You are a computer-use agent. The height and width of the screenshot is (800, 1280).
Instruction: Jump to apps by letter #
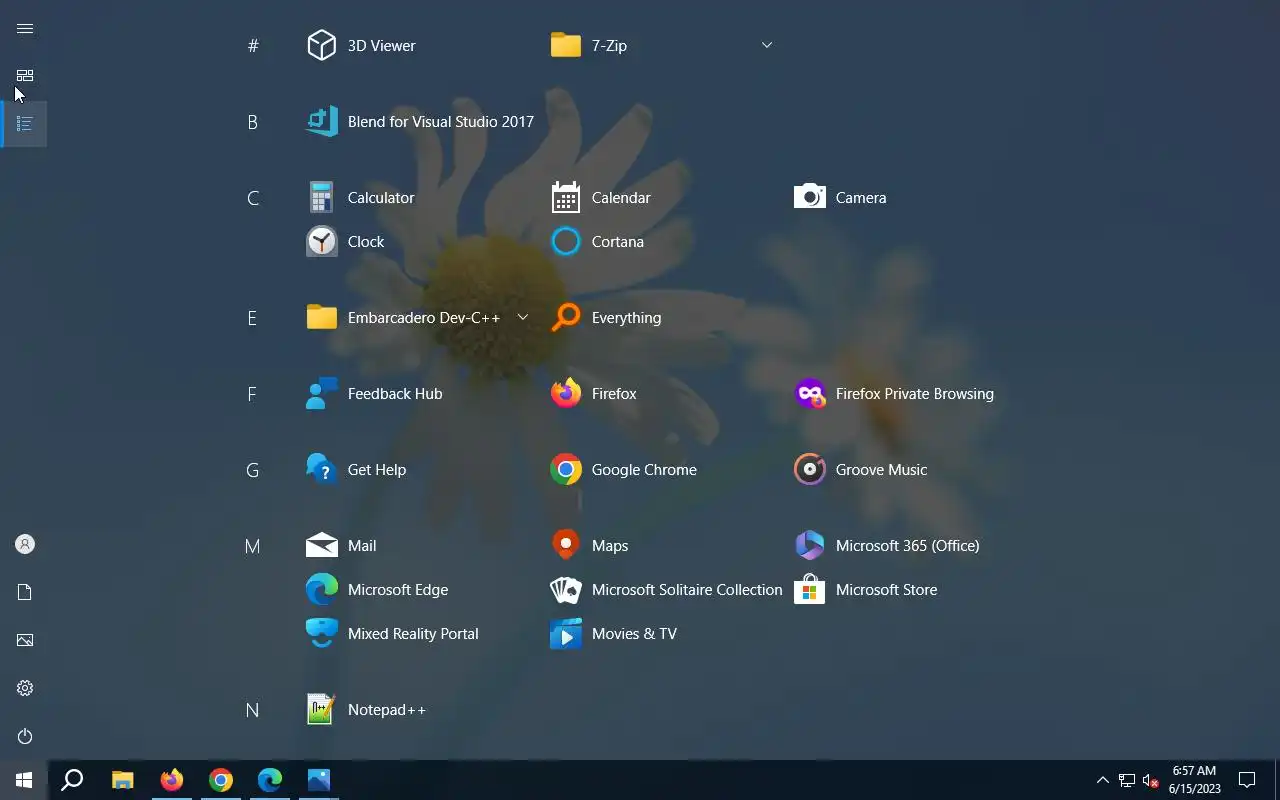pos(253,46)
